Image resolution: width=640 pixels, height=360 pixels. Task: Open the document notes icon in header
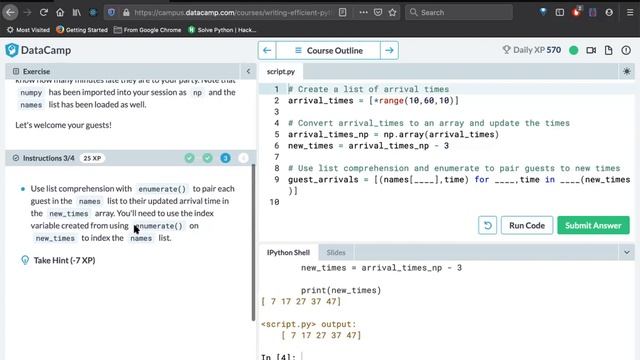point(609,50)
